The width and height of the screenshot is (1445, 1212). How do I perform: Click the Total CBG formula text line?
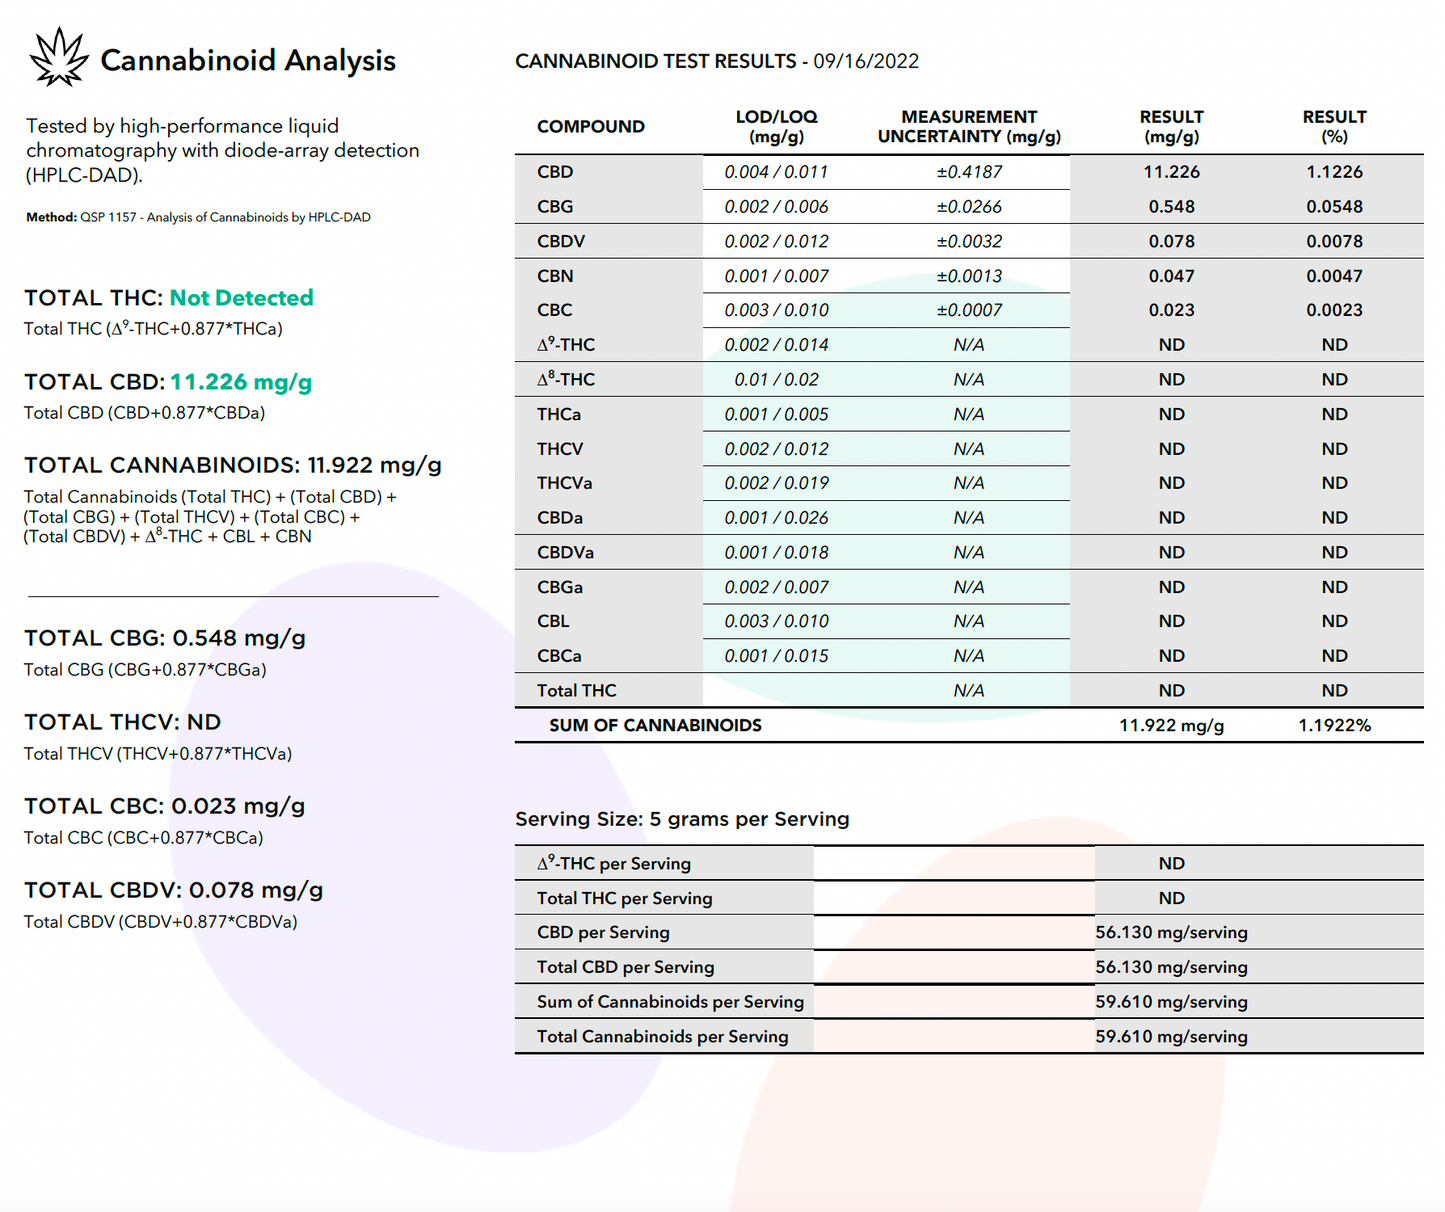point(145,670)
